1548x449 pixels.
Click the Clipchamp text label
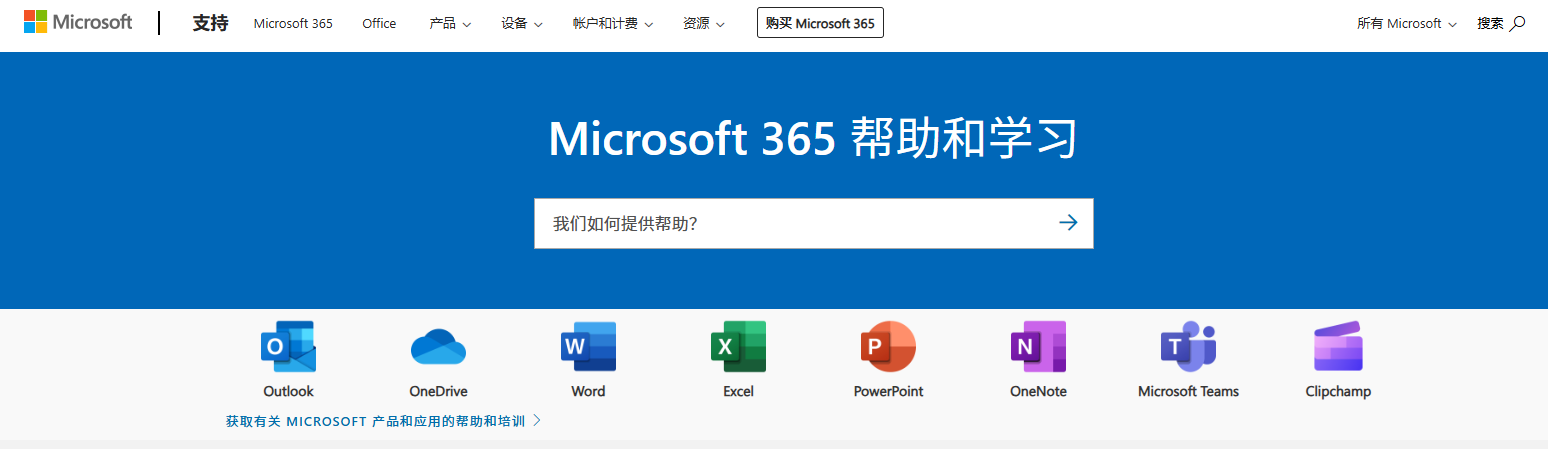[x=1338, y=391]
